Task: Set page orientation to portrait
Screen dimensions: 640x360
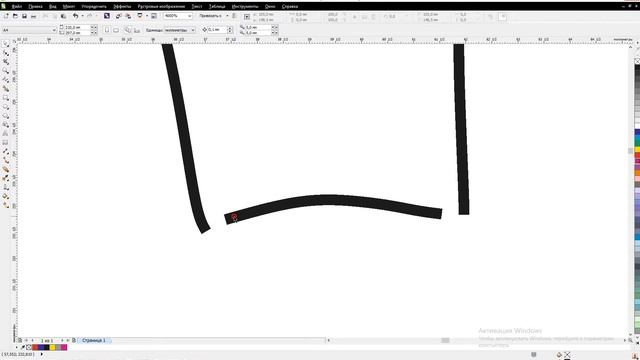Action: click(107, 30)
